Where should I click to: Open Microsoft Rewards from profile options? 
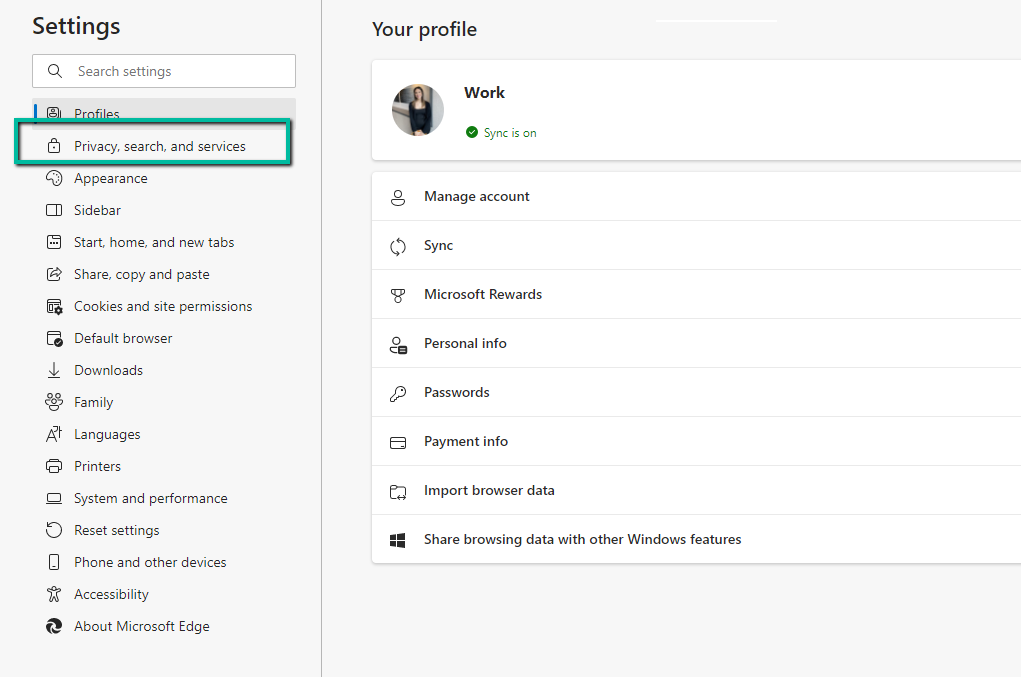(x=696, y=294)
